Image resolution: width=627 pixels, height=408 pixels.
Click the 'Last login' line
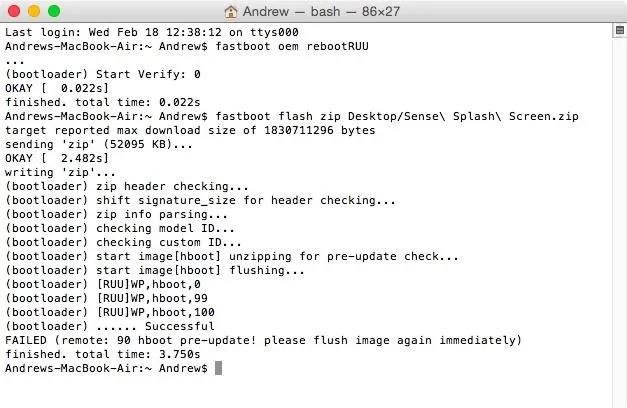click(x=152, y=32)
